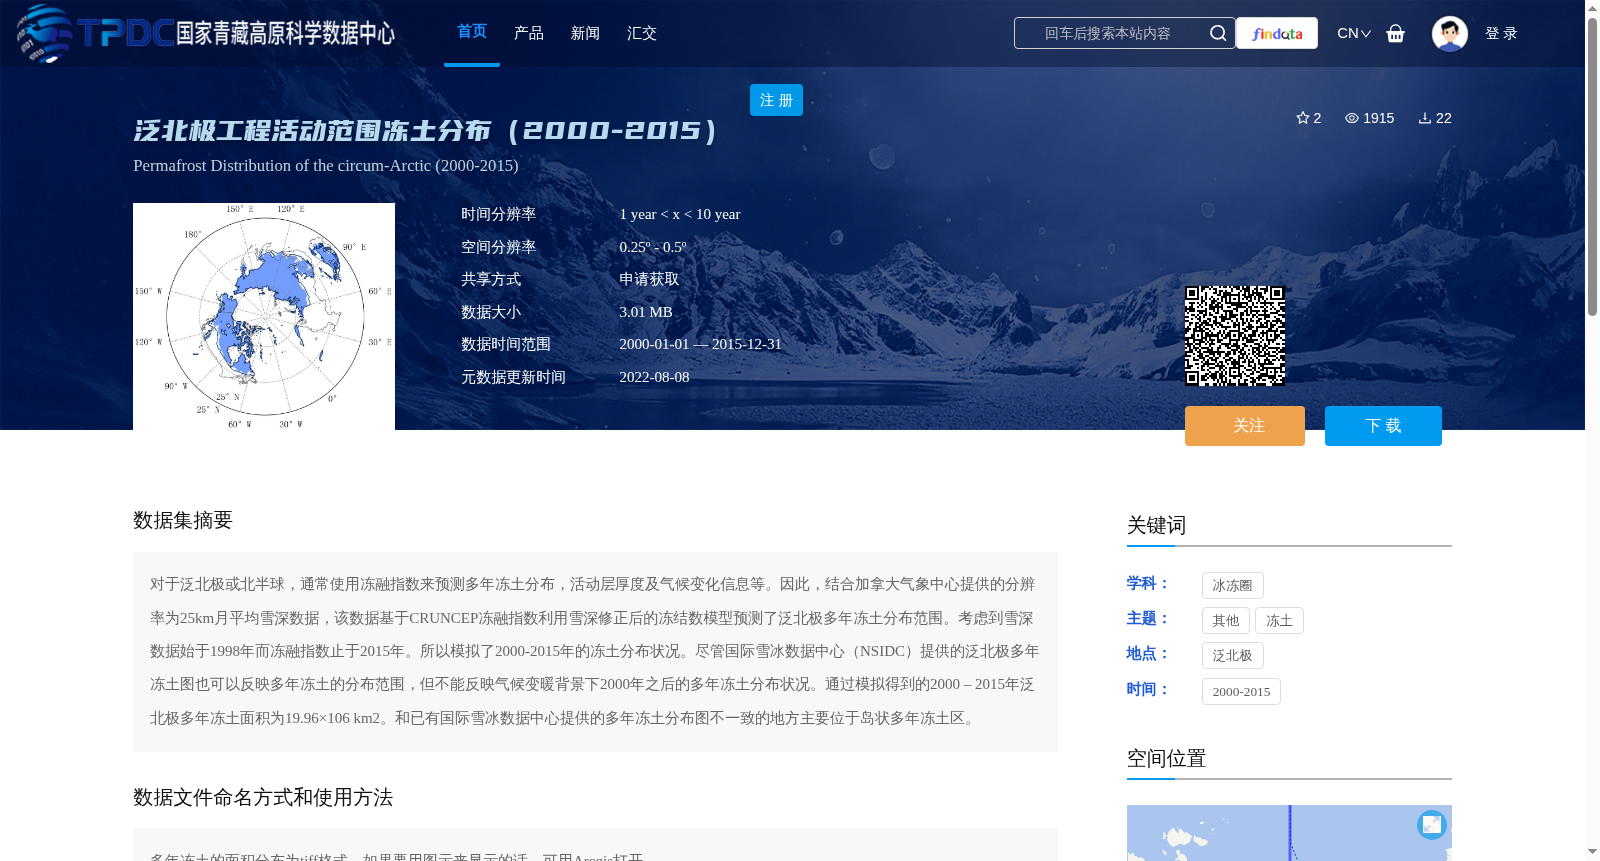Screen dimensions: 1600x861
Task: Click the 3.01 MB data size value
Action: coord(646,312)
